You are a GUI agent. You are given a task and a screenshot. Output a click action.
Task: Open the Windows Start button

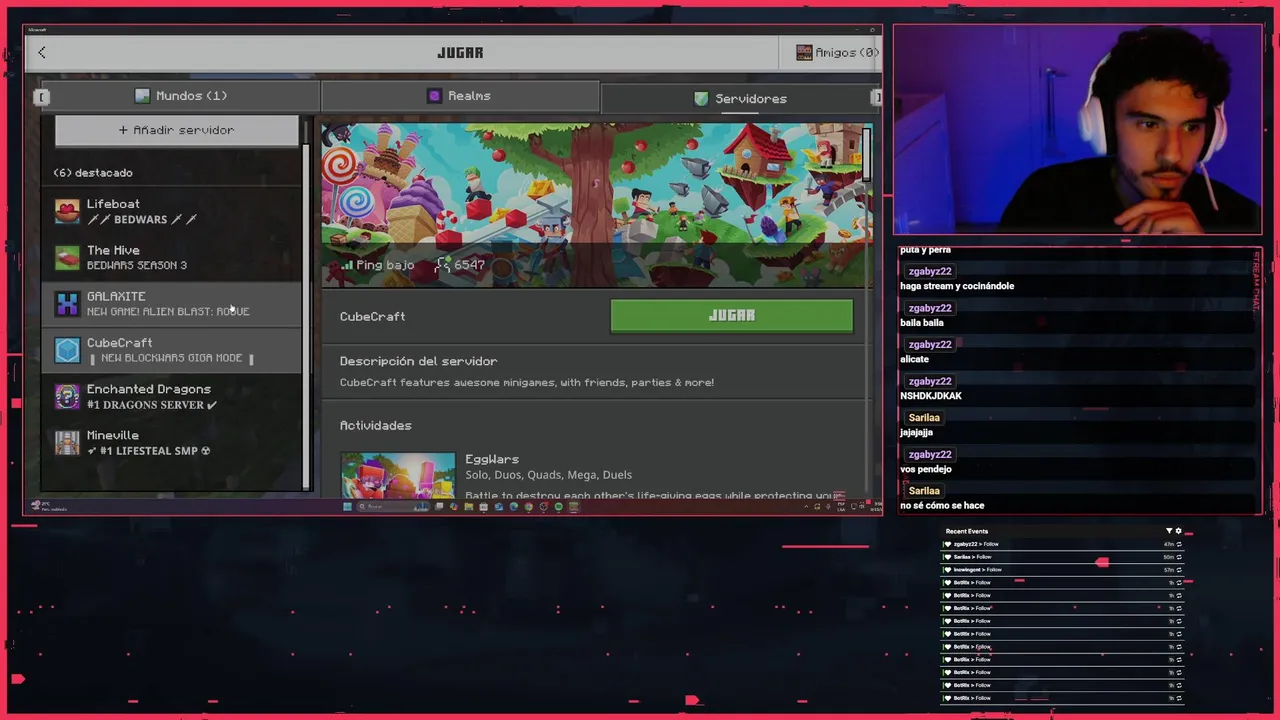click(x=347, y=507)
